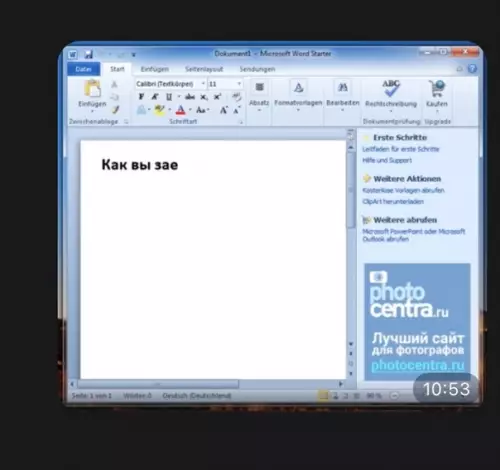Screen dimensions: 500x470
Task: Open the Hilfe und Support link
Action: tap(387, 160)
